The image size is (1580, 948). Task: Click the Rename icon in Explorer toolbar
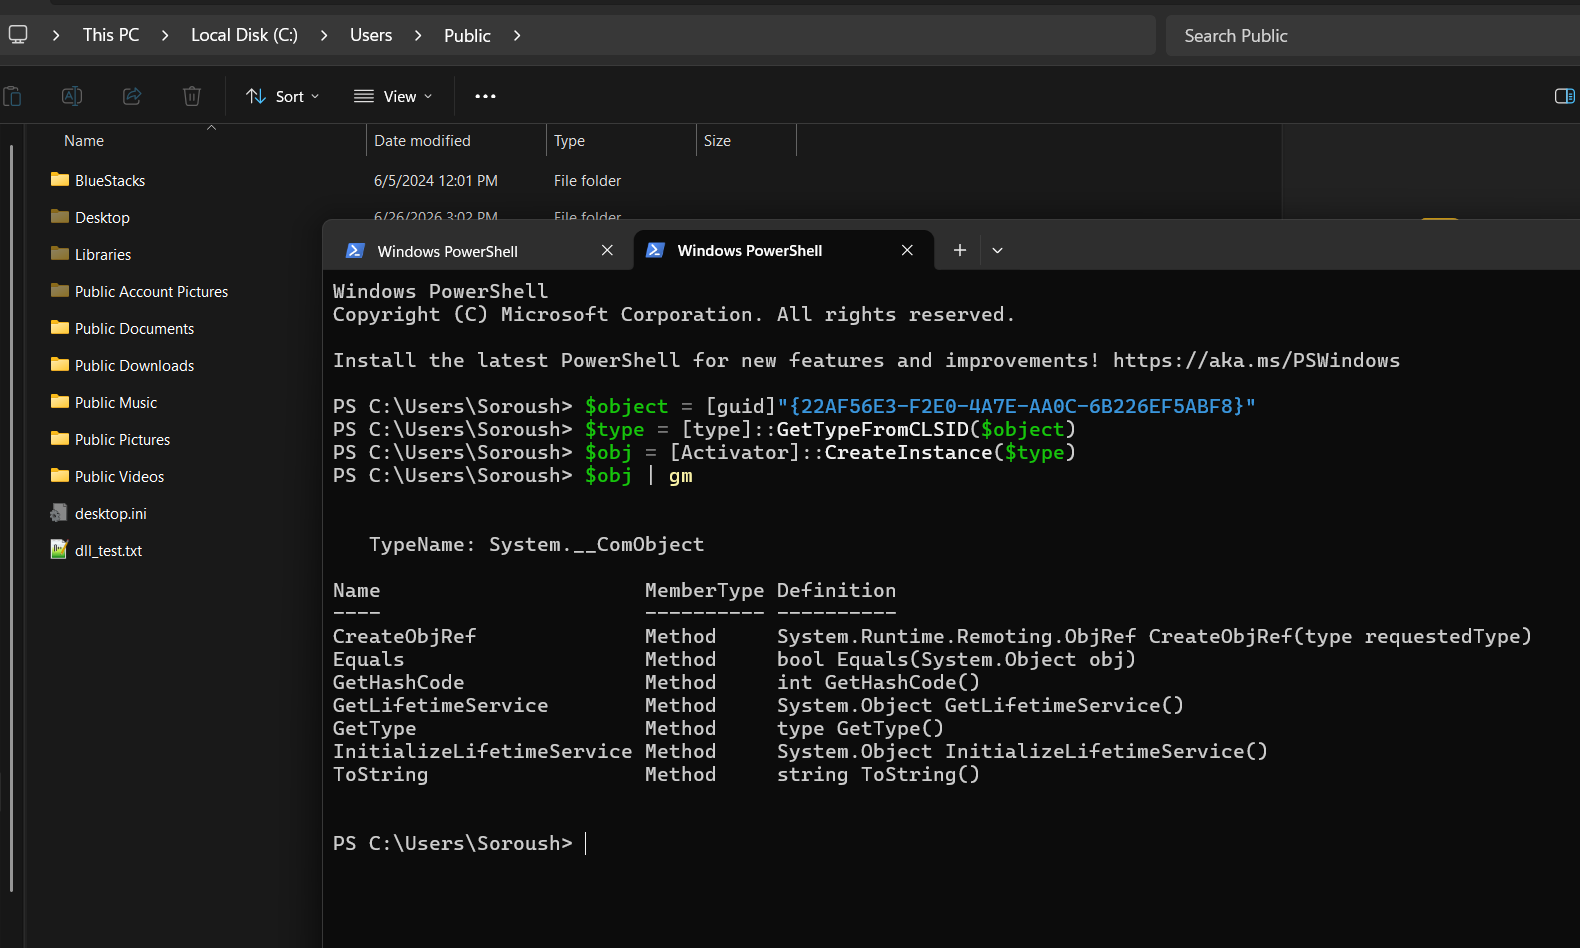(x=72, y=96)
